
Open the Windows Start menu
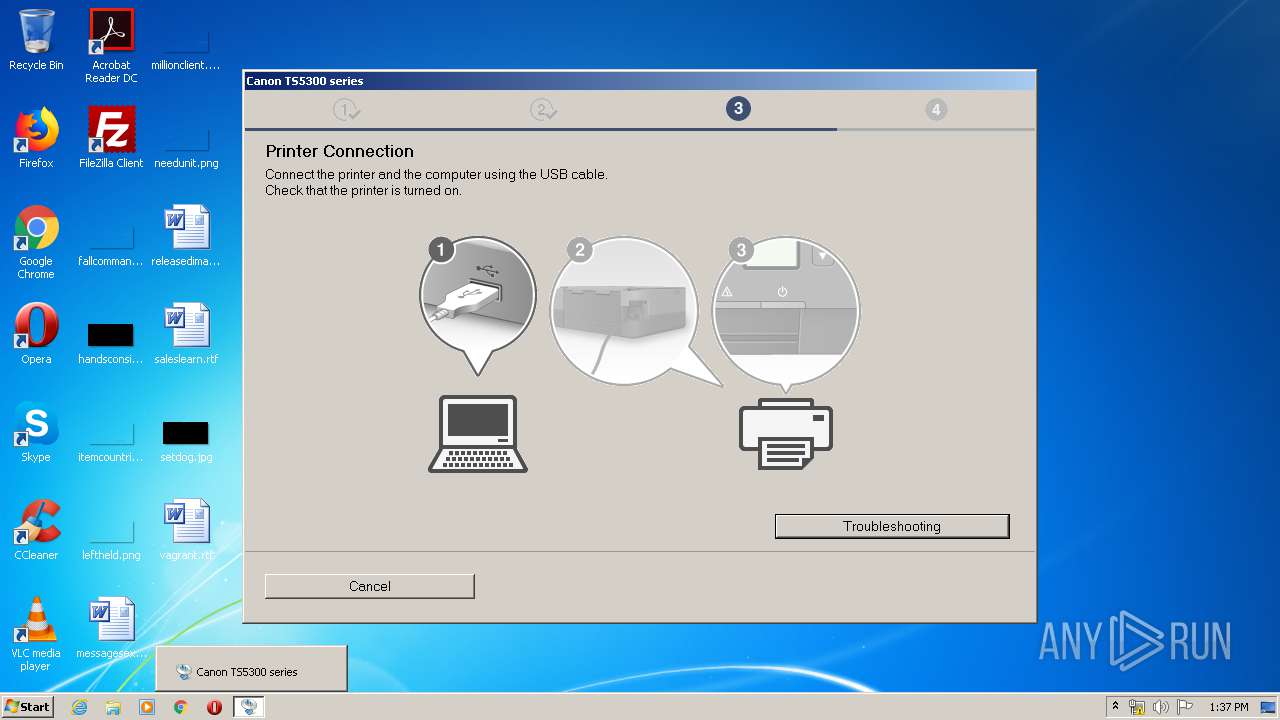pos(28,706)
